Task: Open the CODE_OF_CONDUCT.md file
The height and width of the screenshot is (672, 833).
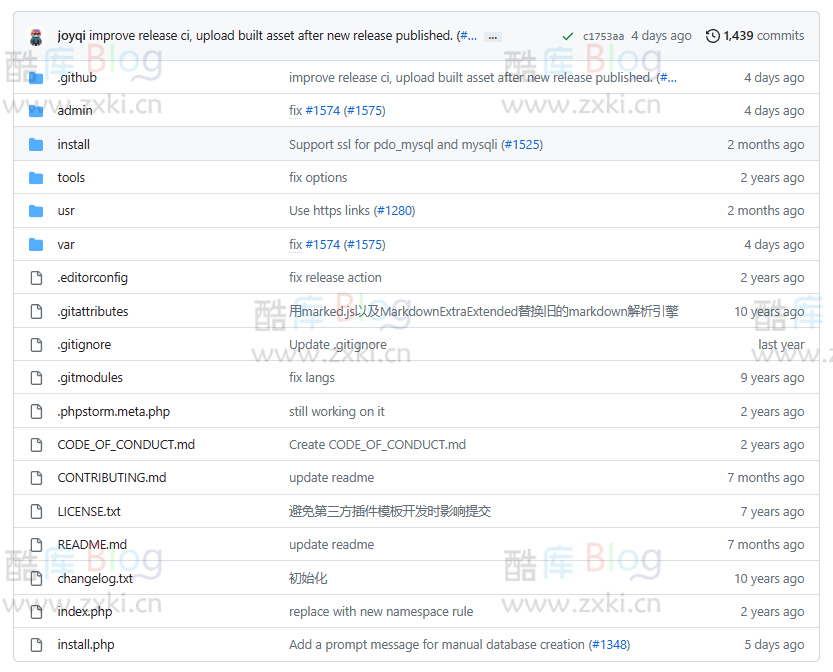Action: pyautogui.click(x=126, y=444)
